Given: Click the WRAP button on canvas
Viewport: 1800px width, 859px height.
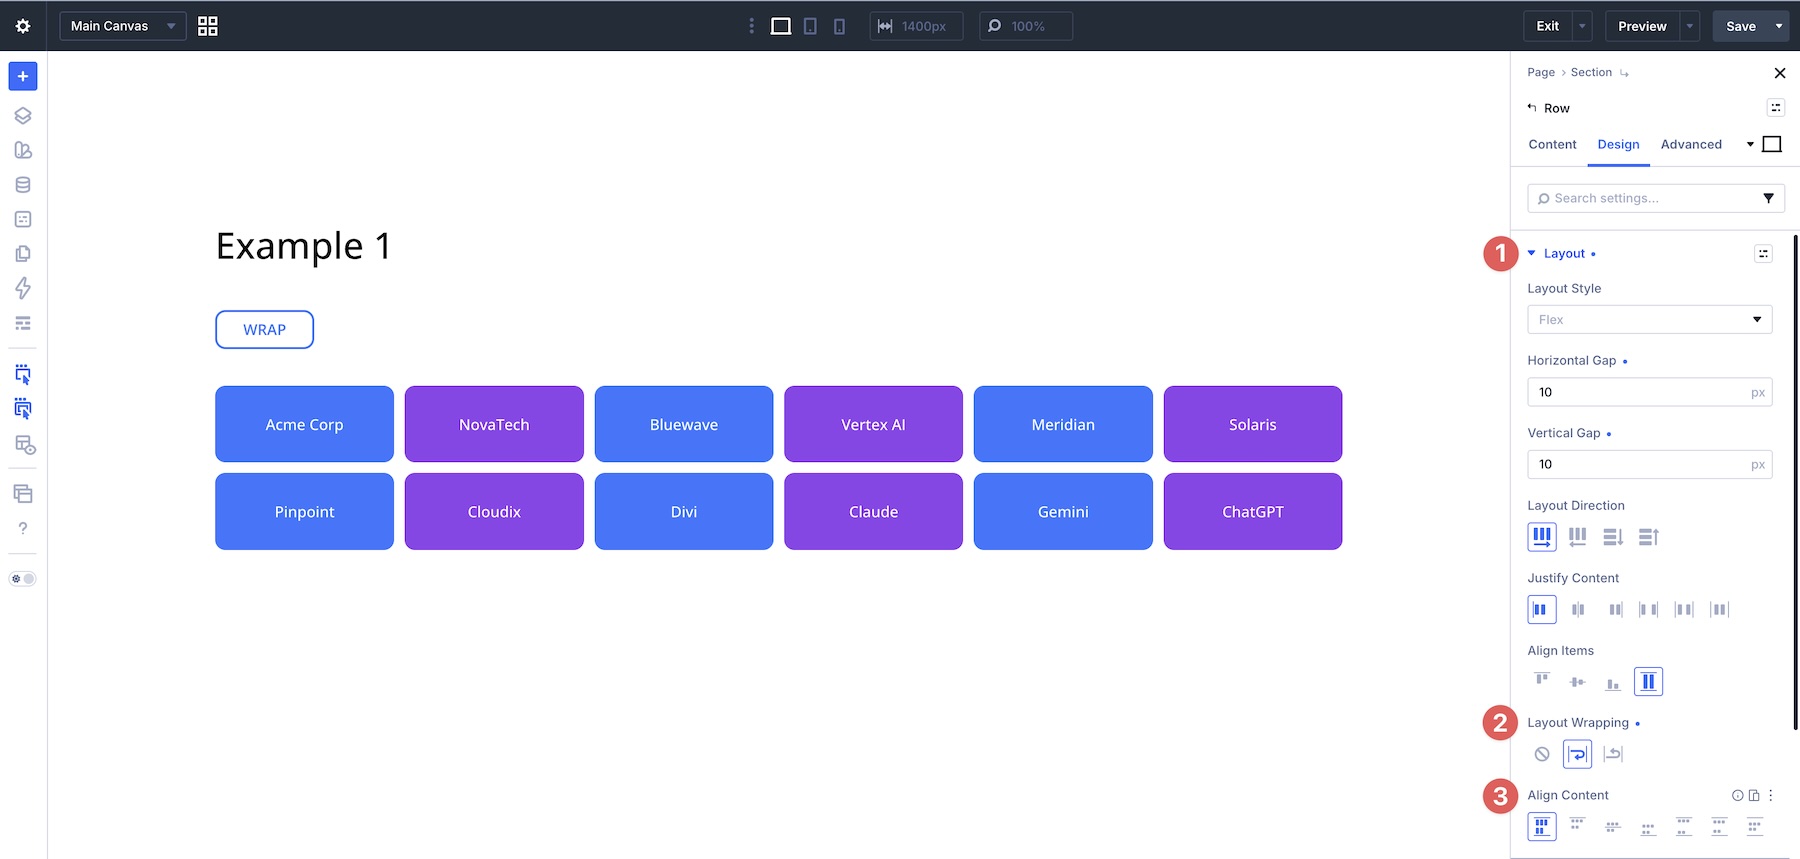Looking at the screenshot, I should coord(265,330).
